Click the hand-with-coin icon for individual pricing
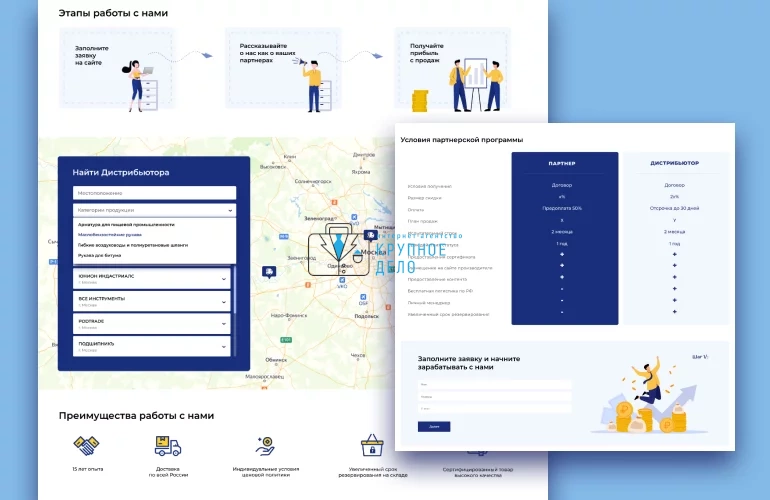Screen dimensions: 770x500 tap(265, 446)
